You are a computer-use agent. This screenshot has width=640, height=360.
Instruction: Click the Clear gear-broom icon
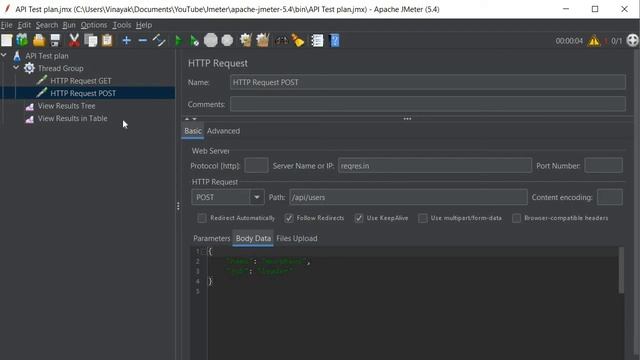click(246, 40)
